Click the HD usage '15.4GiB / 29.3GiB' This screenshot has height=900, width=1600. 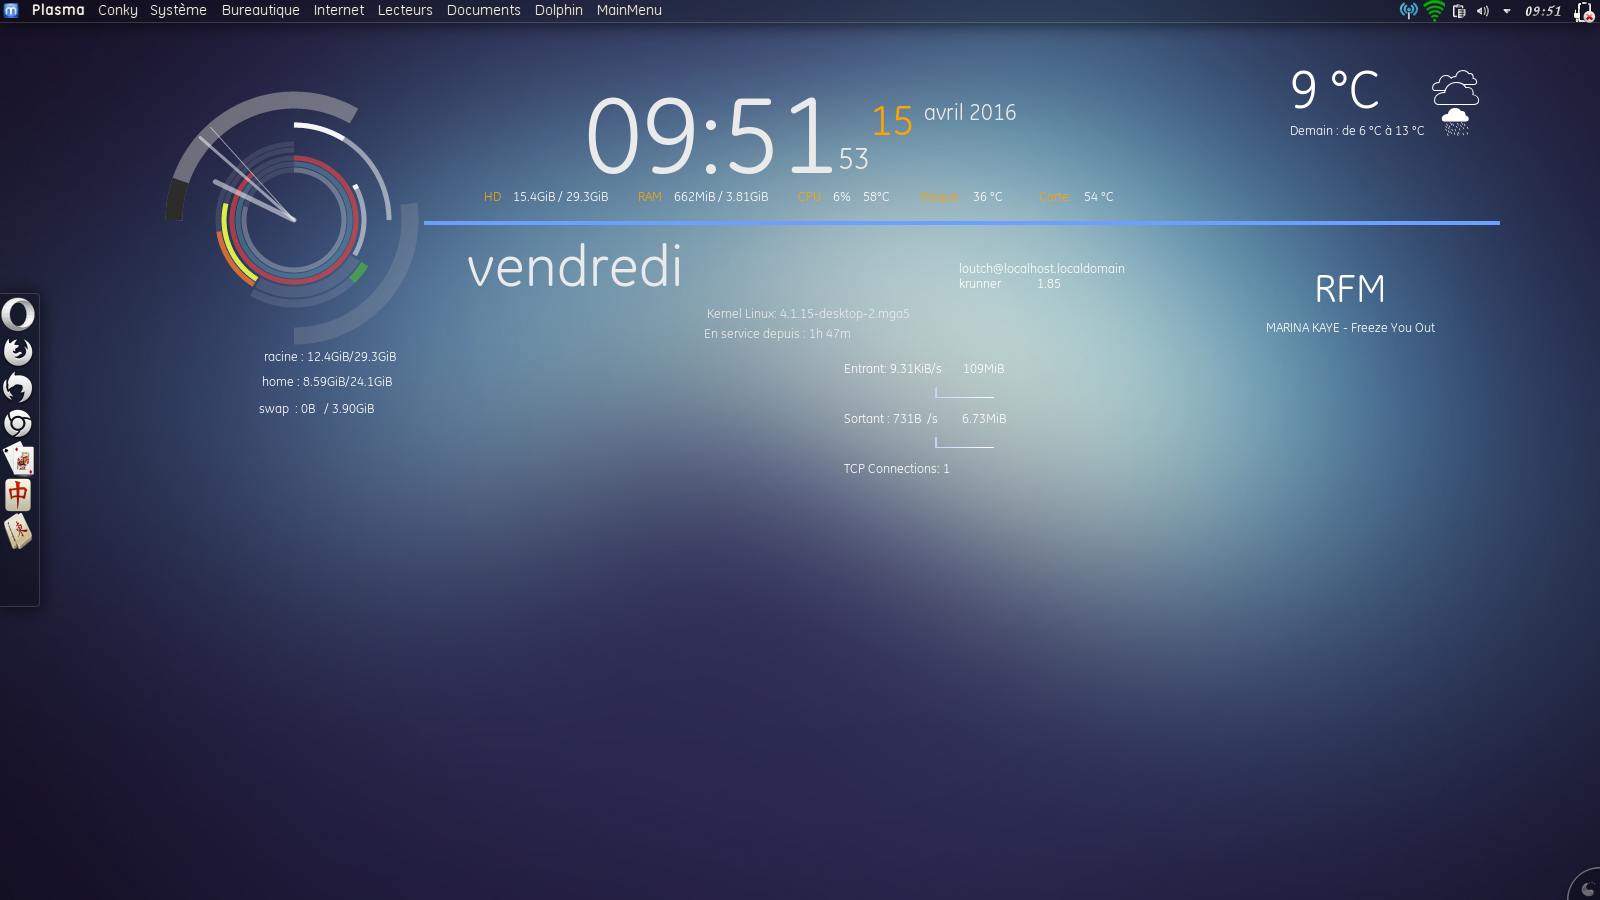pyautogui.click(x=560, y=197)
